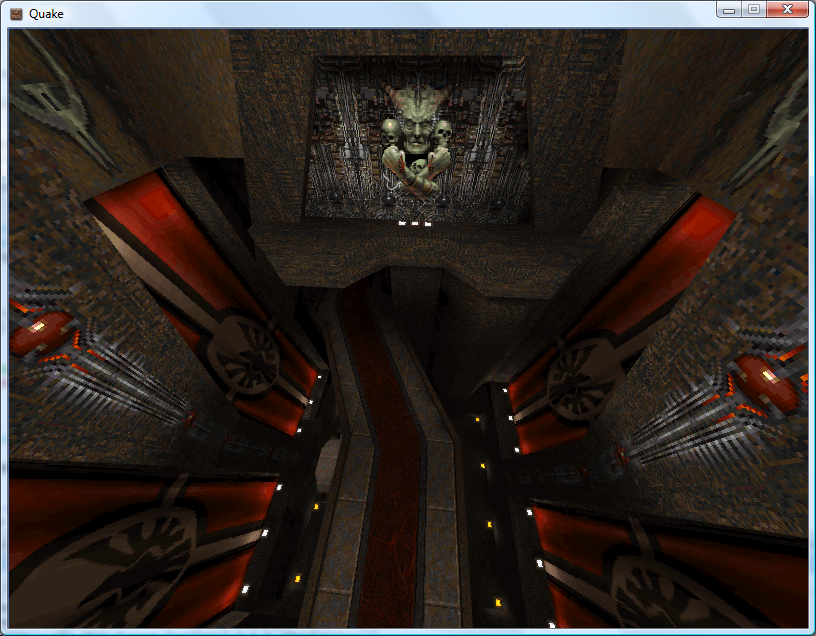Click the red wall lamp on left wall

[42, 330]
